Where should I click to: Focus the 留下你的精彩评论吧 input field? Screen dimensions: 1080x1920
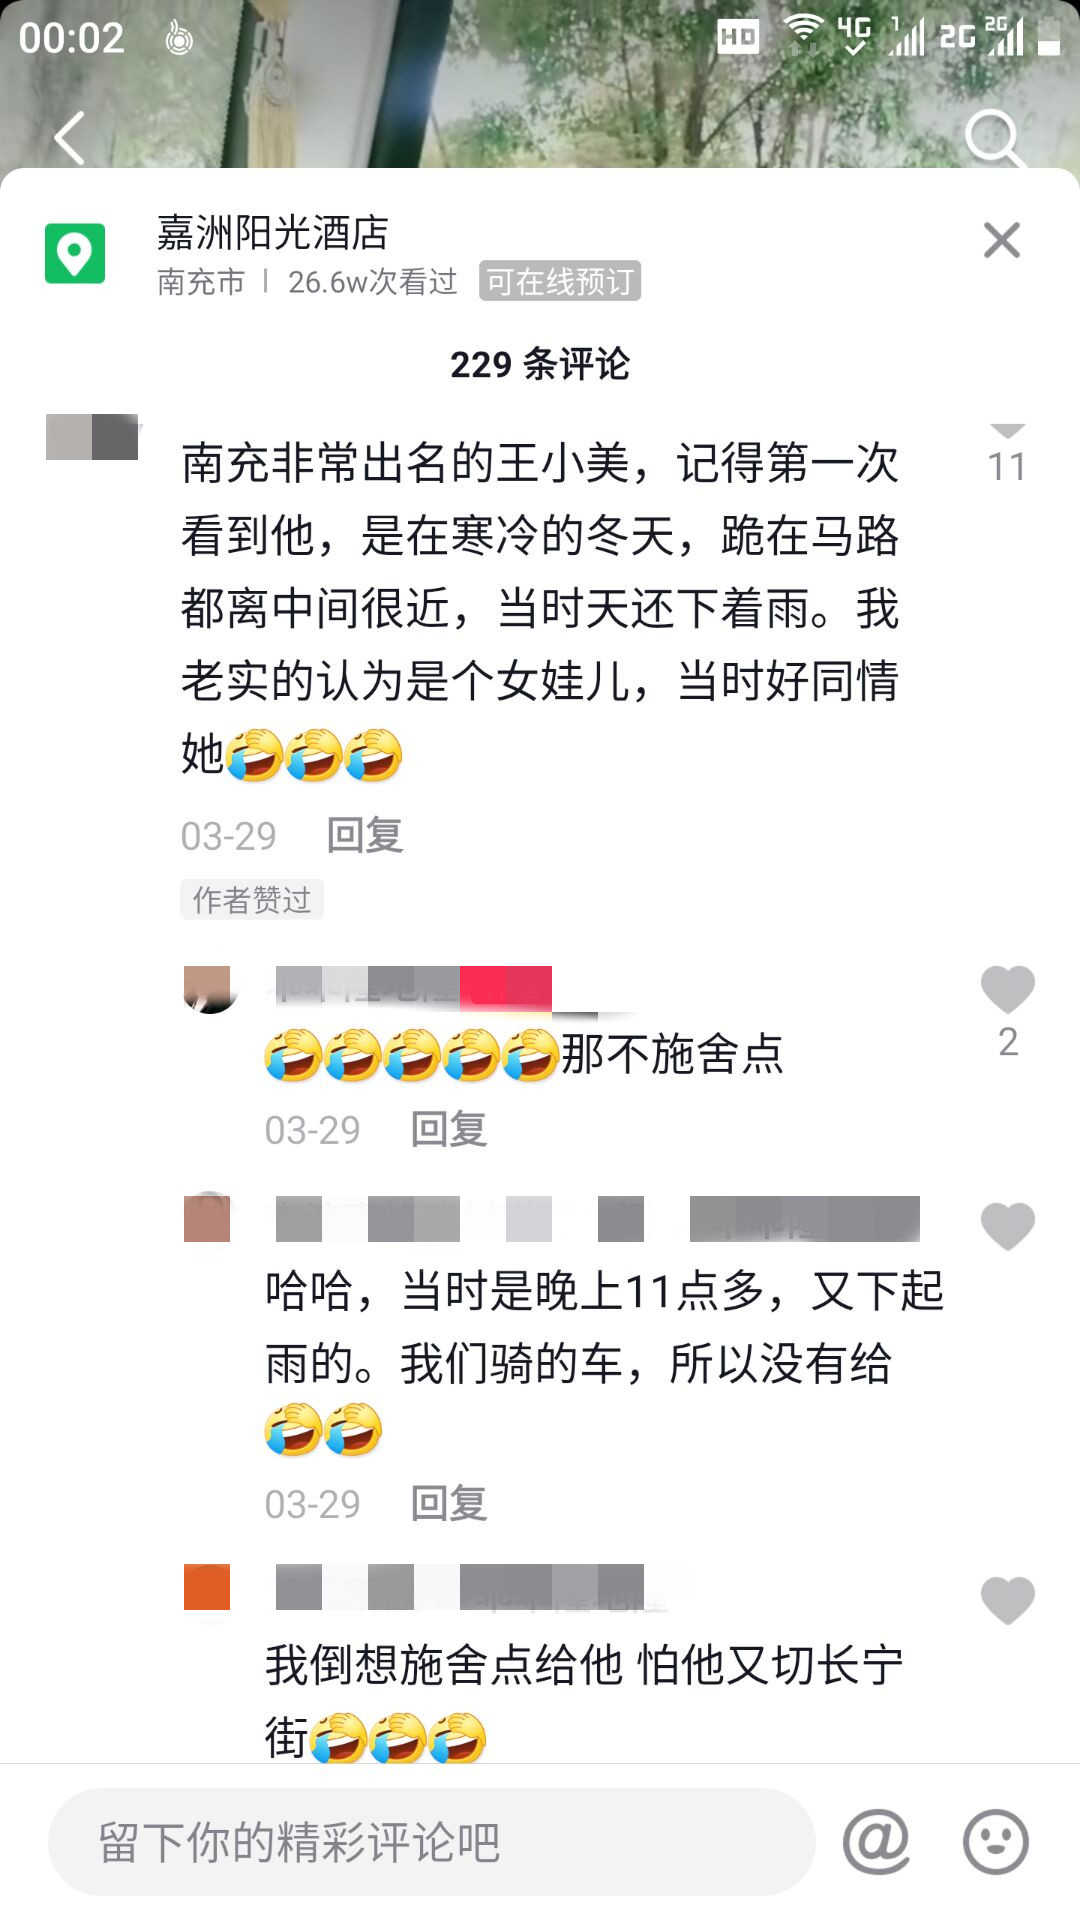432,1842
